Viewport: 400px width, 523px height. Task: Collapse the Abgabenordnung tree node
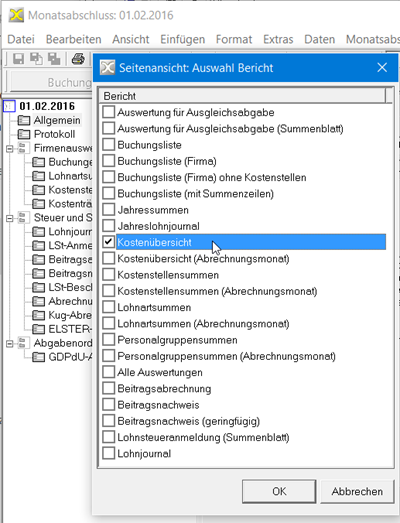(x=10, y=344)
